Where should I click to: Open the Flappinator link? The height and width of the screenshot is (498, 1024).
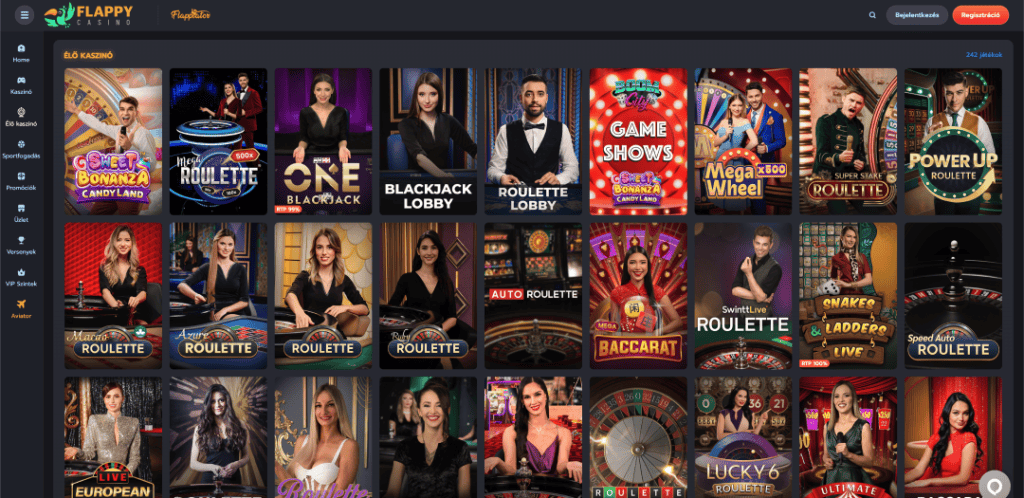point(190,14)
